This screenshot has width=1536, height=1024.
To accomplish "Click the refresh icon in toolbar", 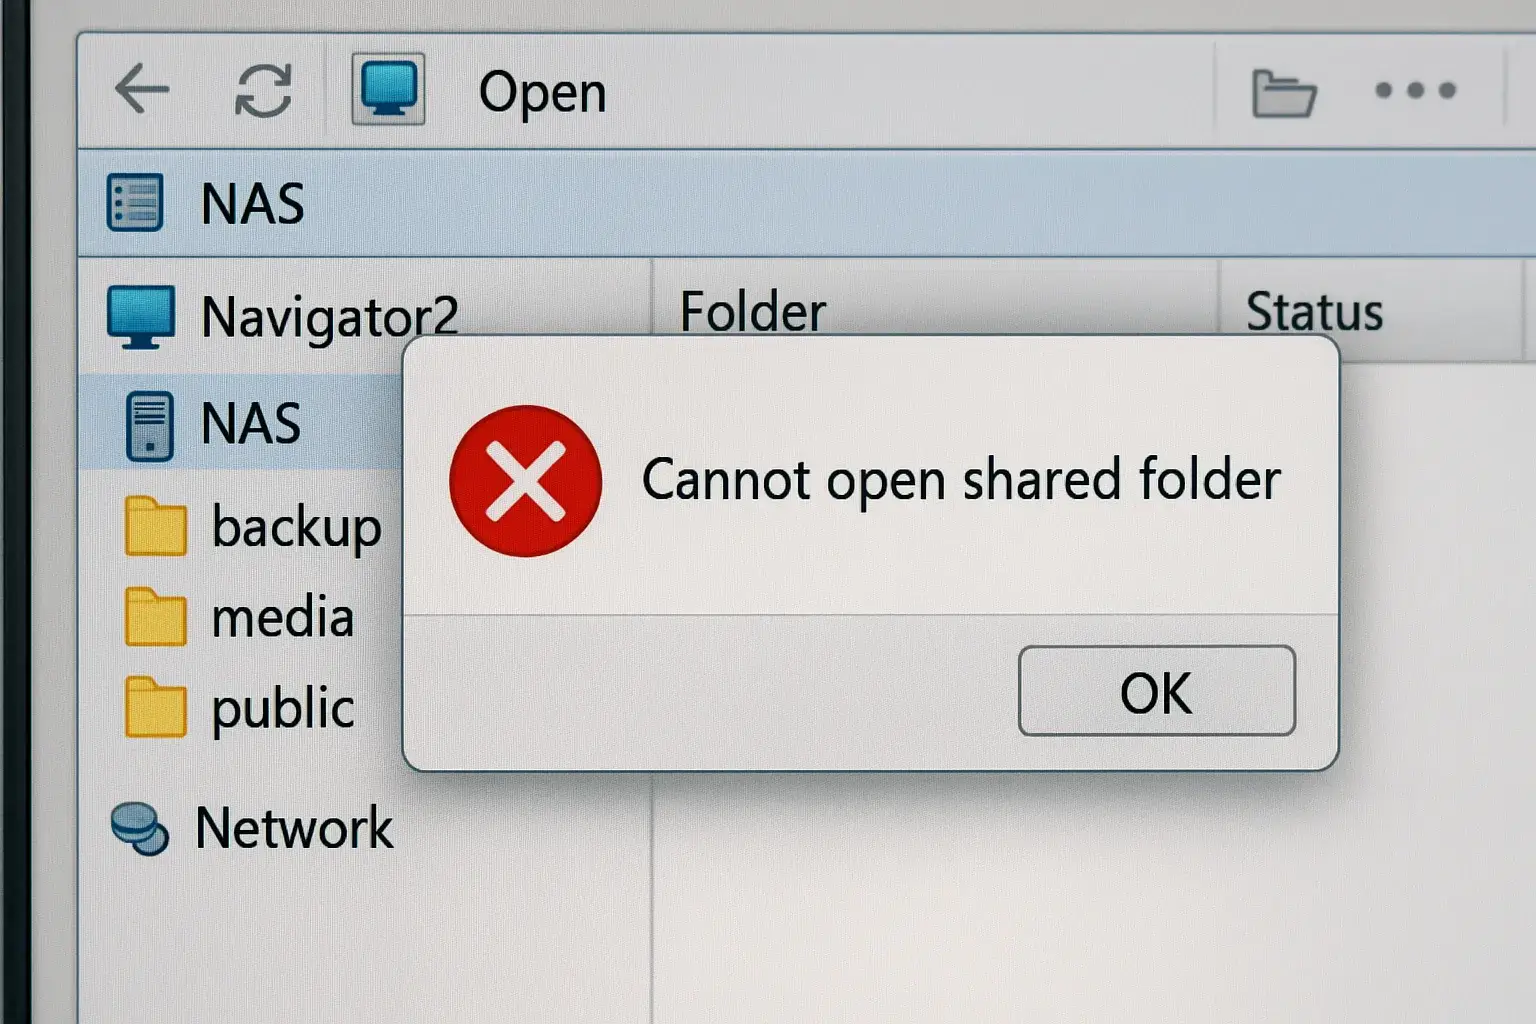I will pyautogui.click(x=263, y=91).
